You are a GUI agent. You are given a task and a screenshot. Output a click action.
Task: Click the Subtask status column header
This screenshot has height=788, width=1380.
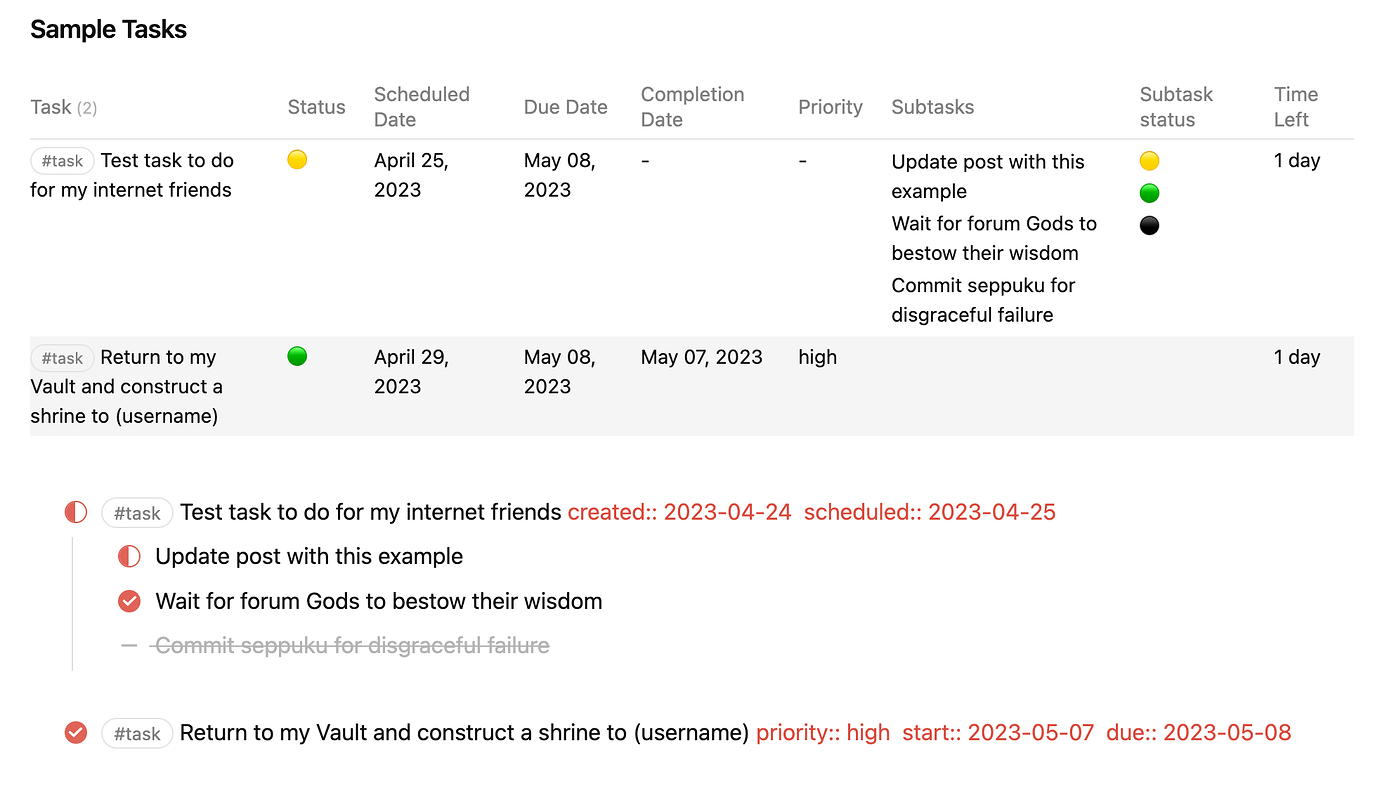click(x=1176, y=107)
